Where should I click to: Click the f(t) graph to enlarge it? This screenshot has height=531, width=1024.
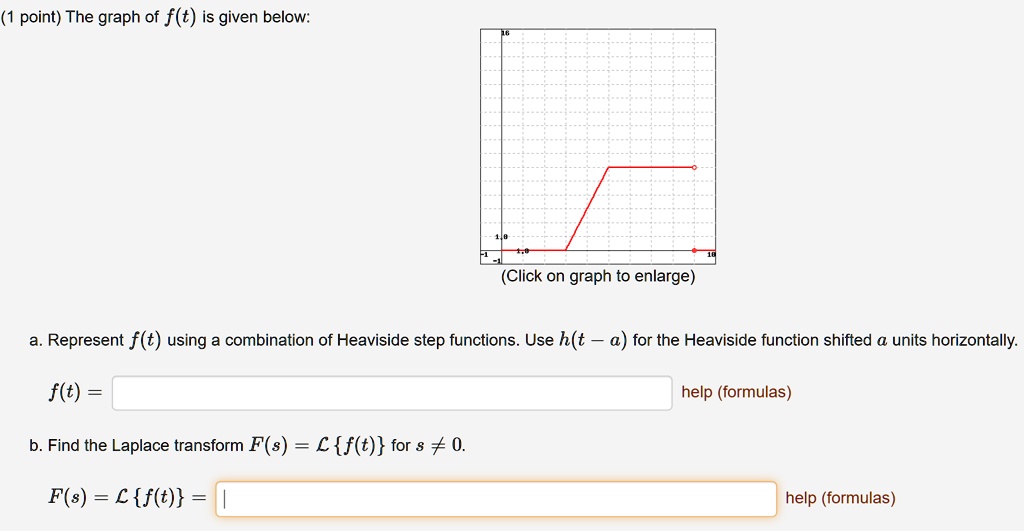tap(598, 146)
